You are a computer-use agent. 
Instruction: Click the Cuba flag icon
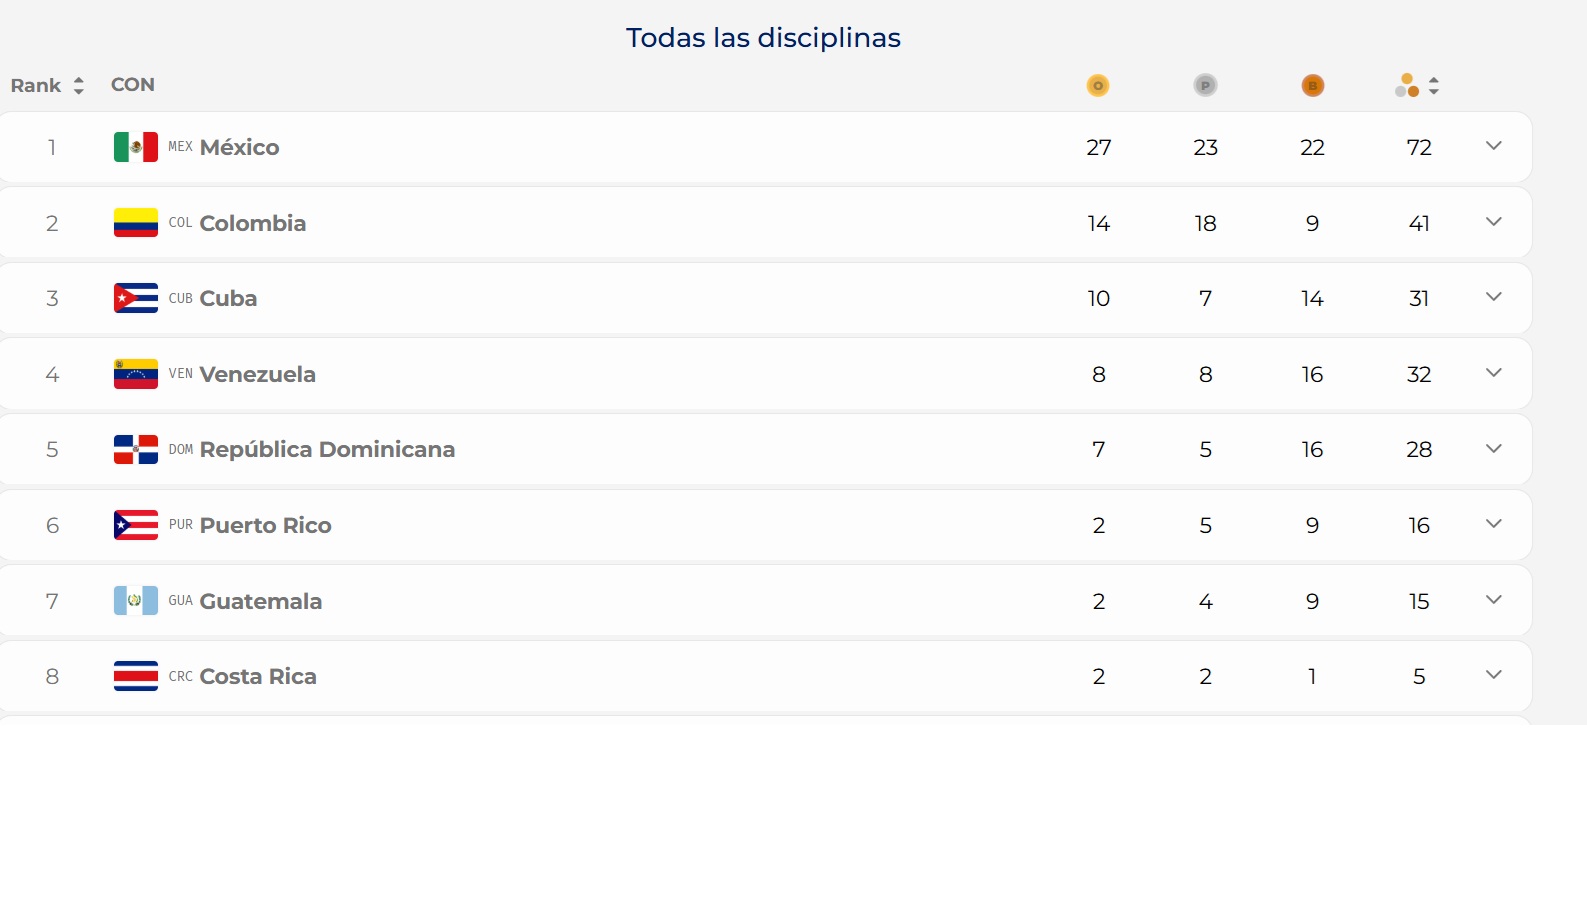tap(136, 298)
